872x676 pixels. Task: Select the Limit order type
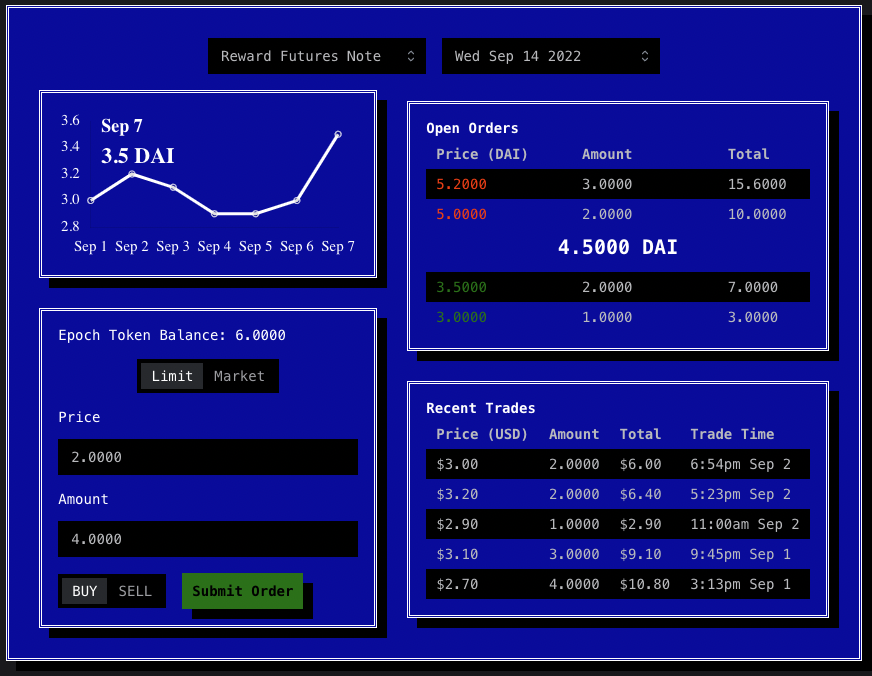coord(172,376)
